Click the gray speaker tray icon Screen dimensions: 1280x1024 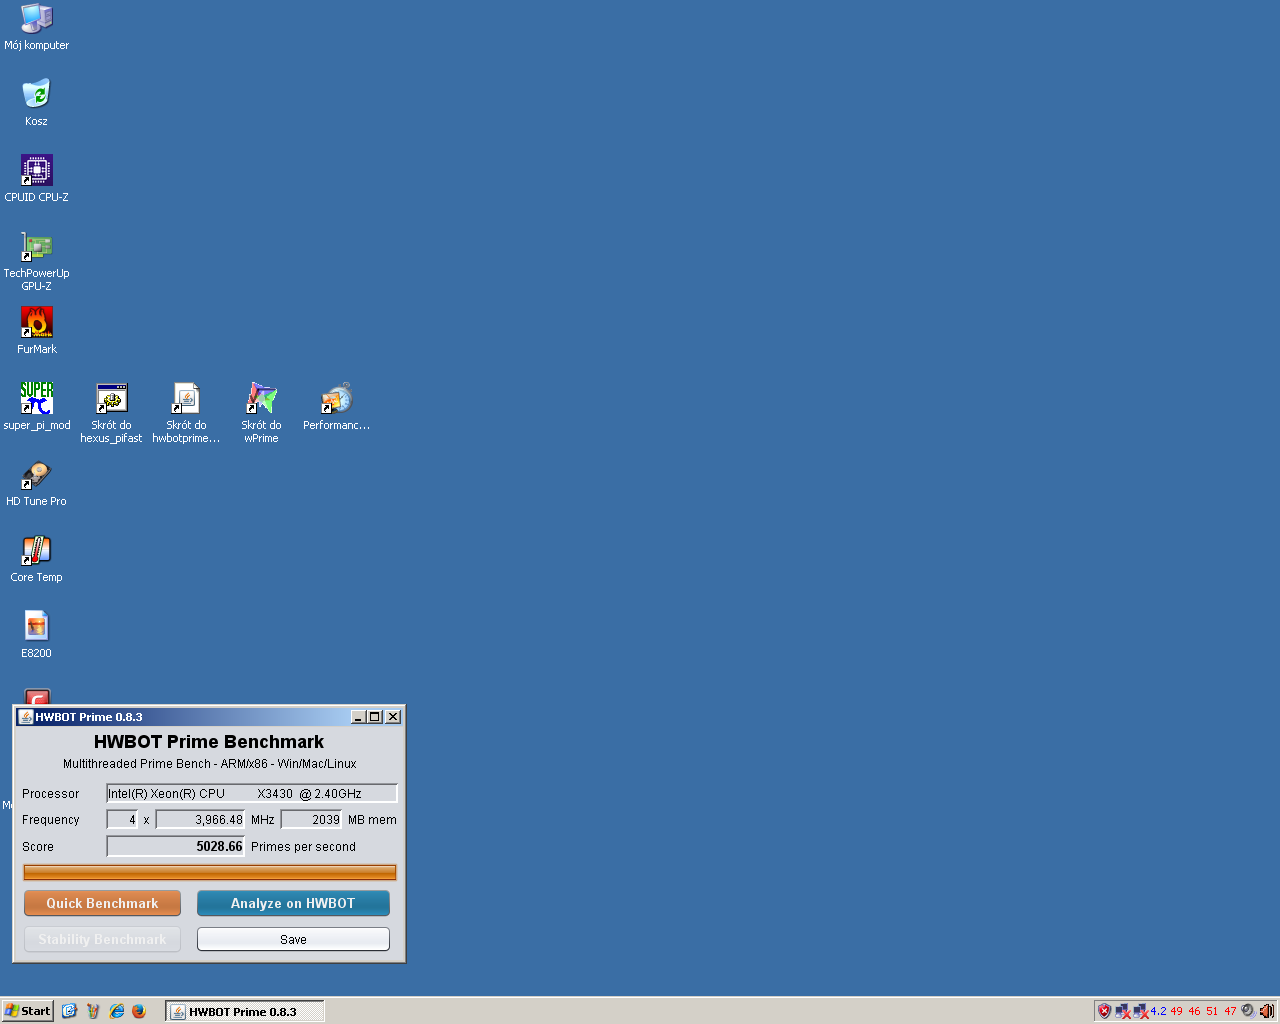pyautogui.click(x=1248, y=1011)
